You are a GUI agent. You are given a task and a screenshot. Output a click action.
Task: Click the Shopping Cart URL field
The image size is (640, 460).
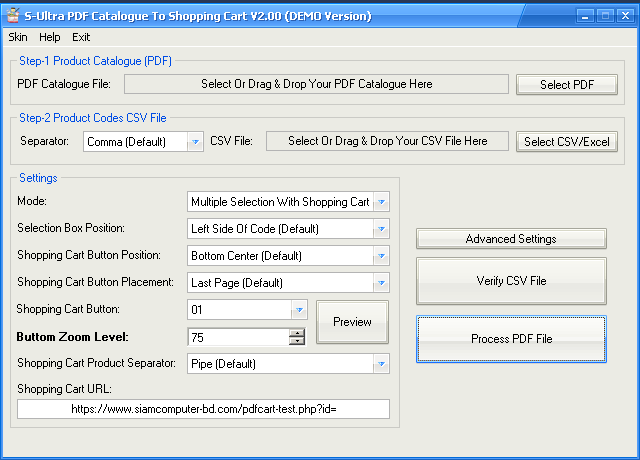point(203,409)
